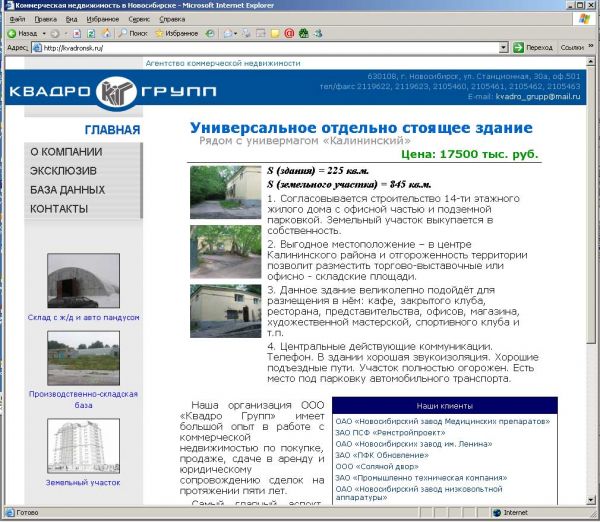The height and width of the screenshot is (522, 600).
Task: Click the warehouse hangar thumbnail image
Action: click(x=83, y=281)
